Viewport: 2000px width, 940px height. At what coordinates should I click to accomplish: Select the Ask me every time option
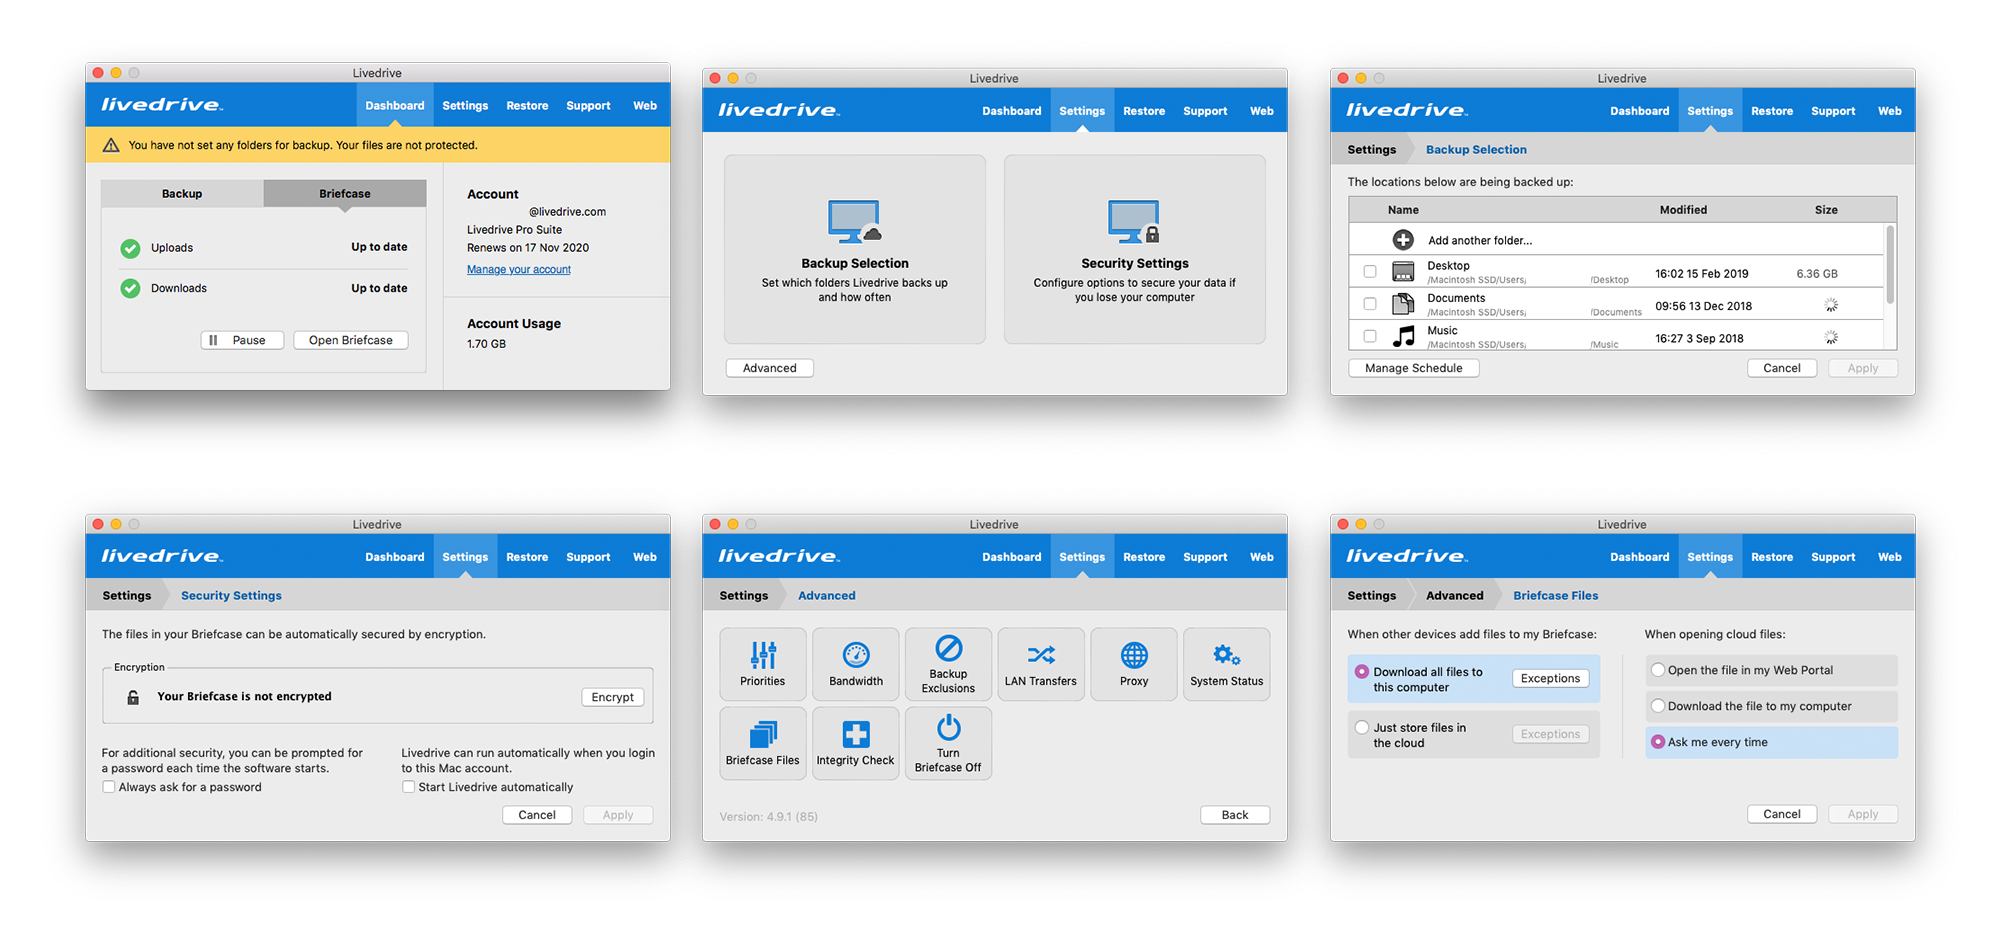[x=1658, y=742]
